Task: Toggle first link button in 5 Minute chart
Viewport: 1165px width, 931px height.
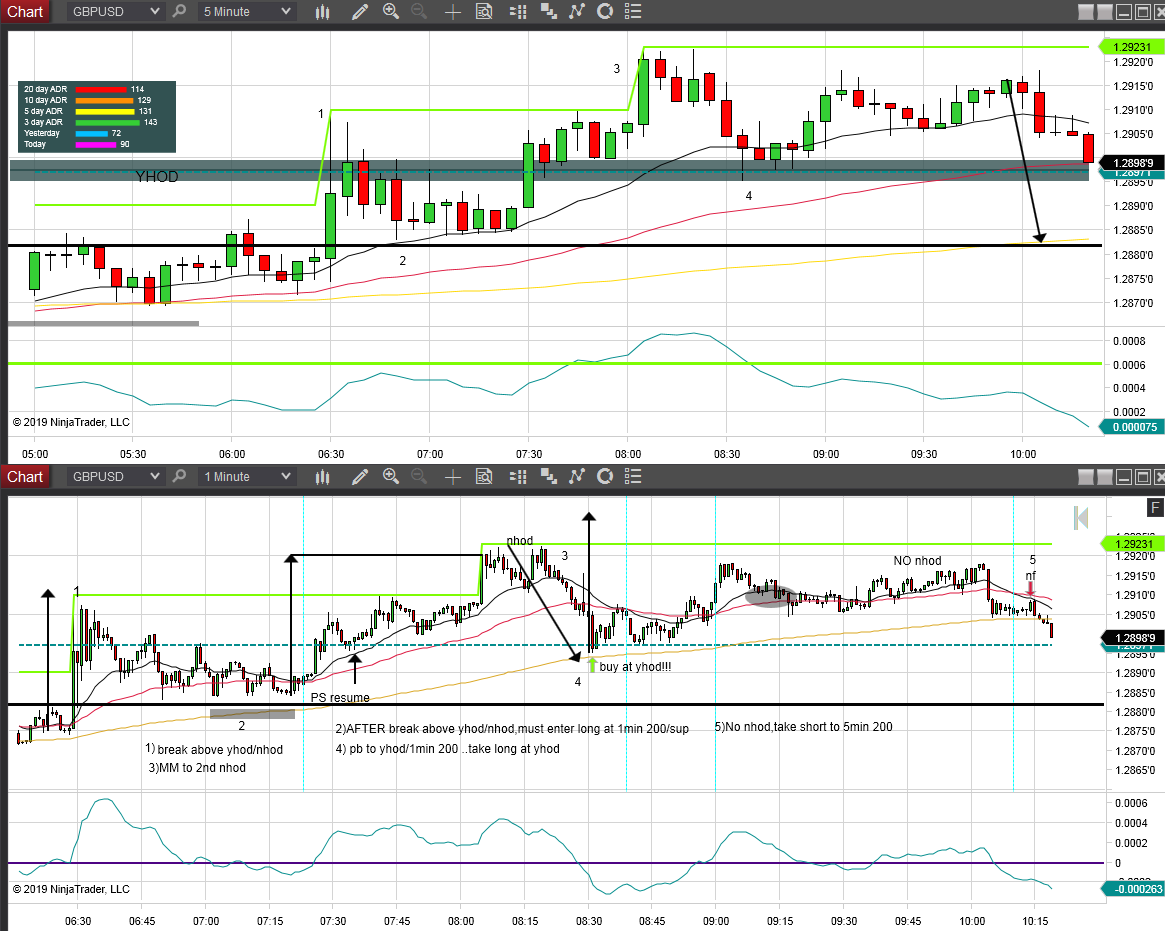Action: pos(1086,11)
